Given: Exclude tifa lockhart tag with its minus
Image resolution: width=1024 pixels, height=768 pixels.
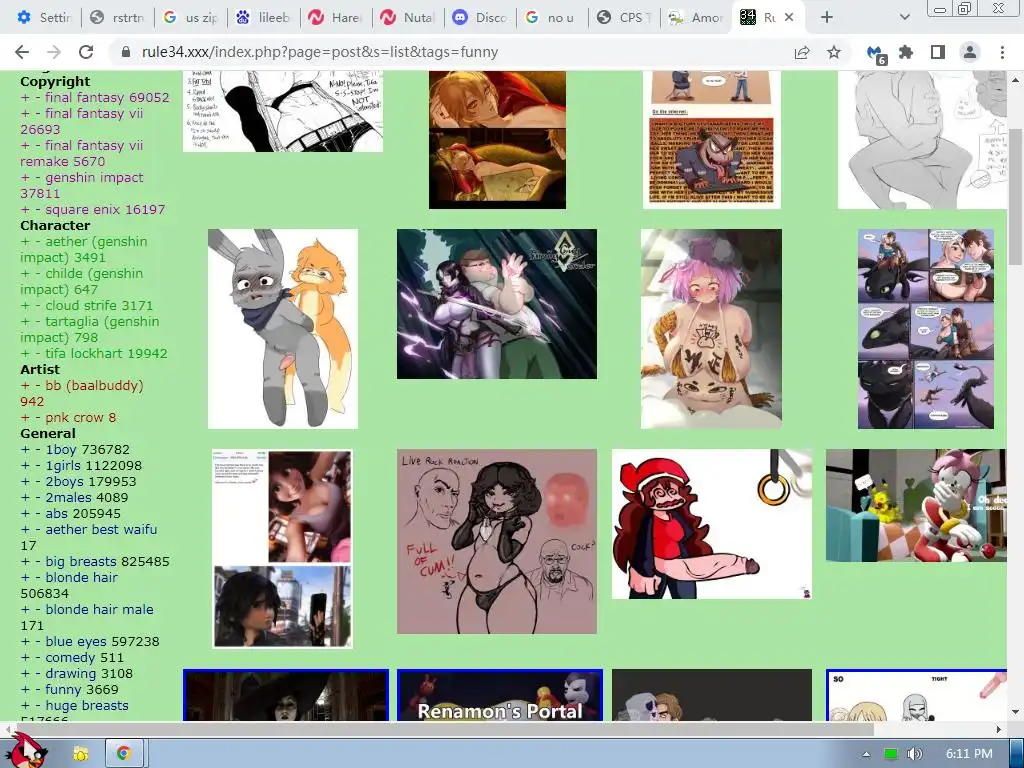Looking at the screenshot, I should pyautogui.click(x=38, y=353).
